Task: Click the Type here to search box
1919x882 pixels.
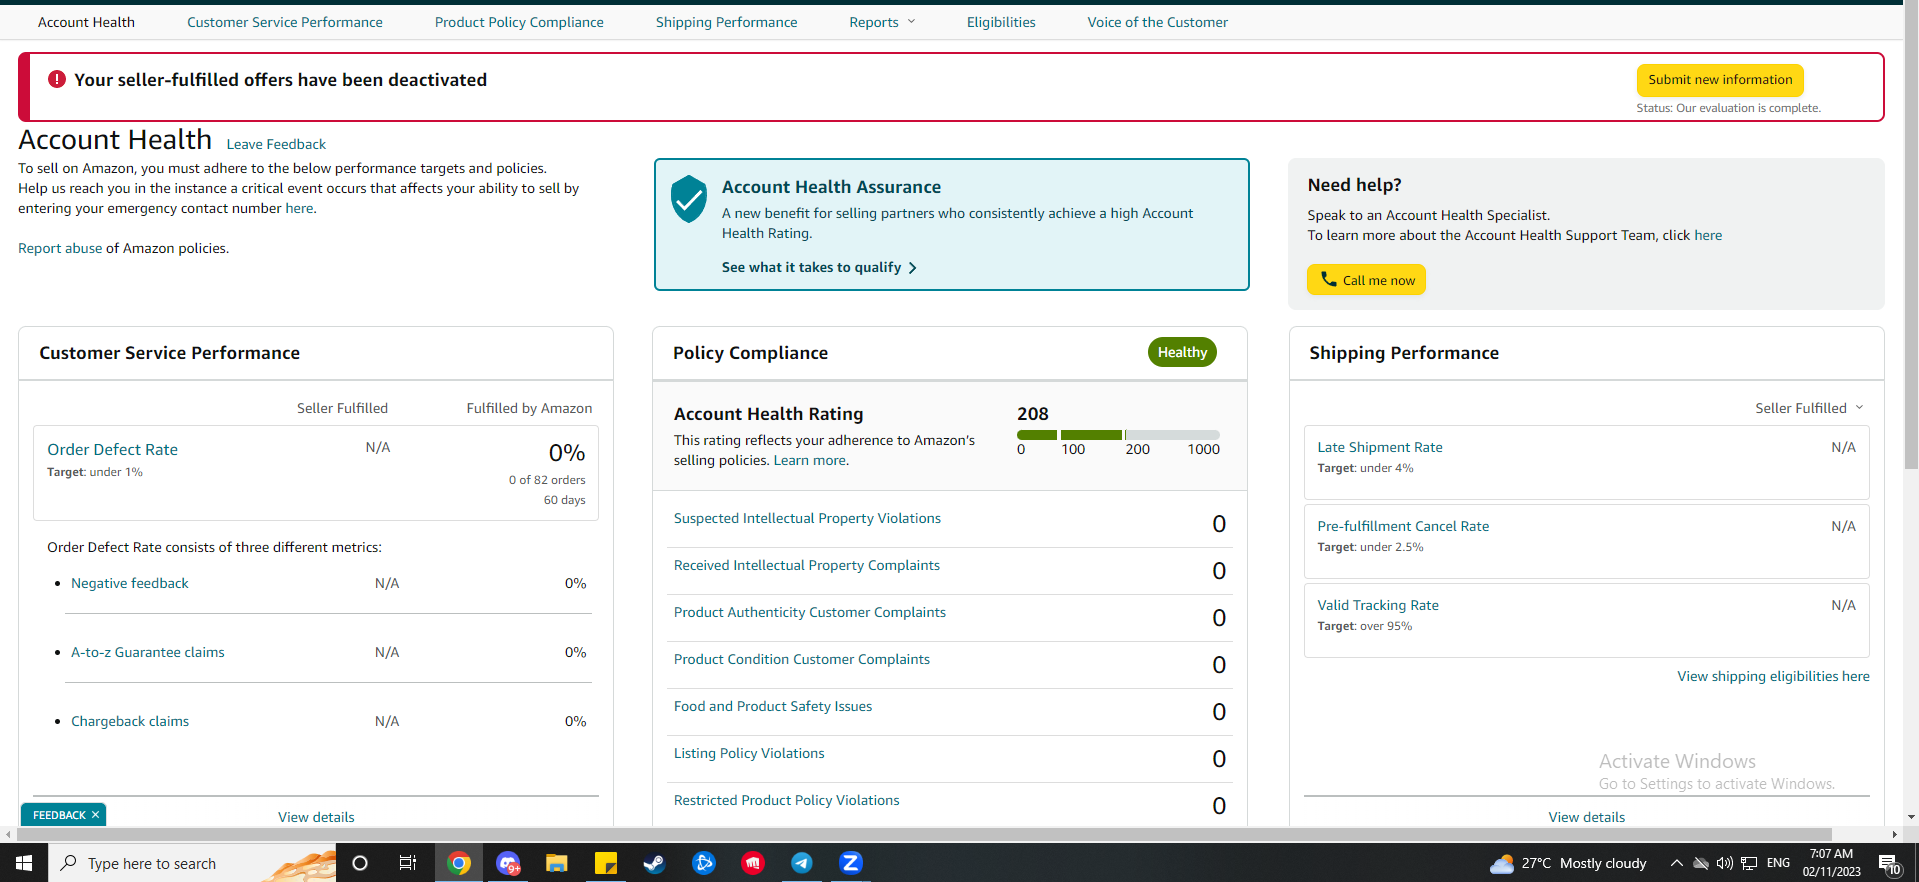Action: 193,863
